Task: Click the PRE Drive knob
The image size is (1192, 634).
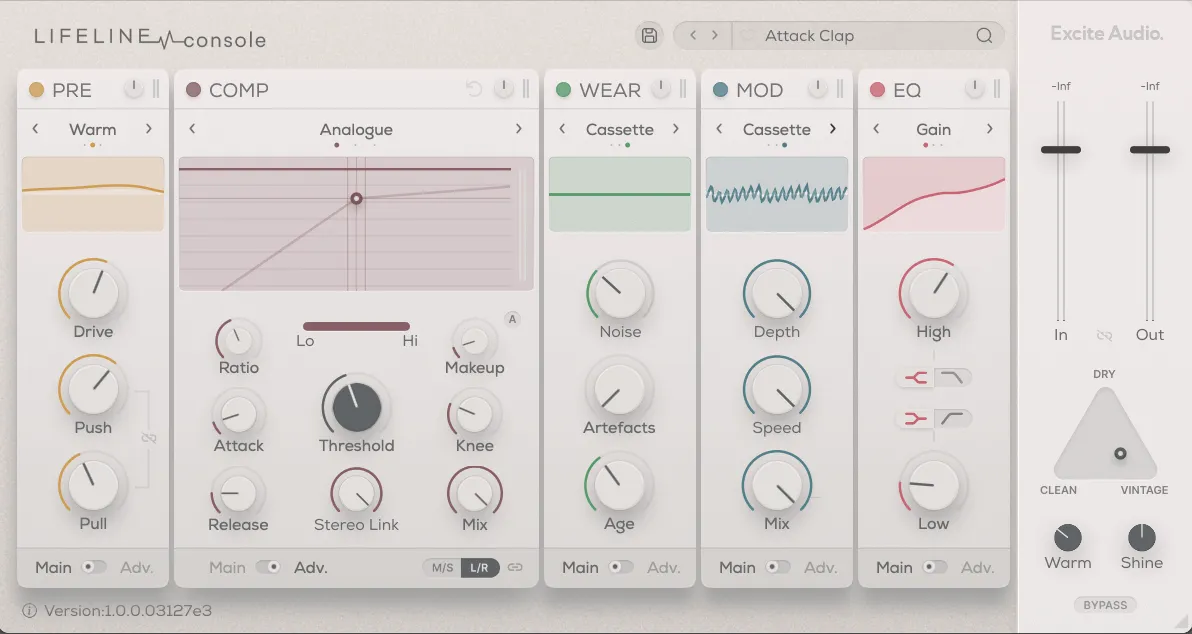Action: click(x=94, y=293)
